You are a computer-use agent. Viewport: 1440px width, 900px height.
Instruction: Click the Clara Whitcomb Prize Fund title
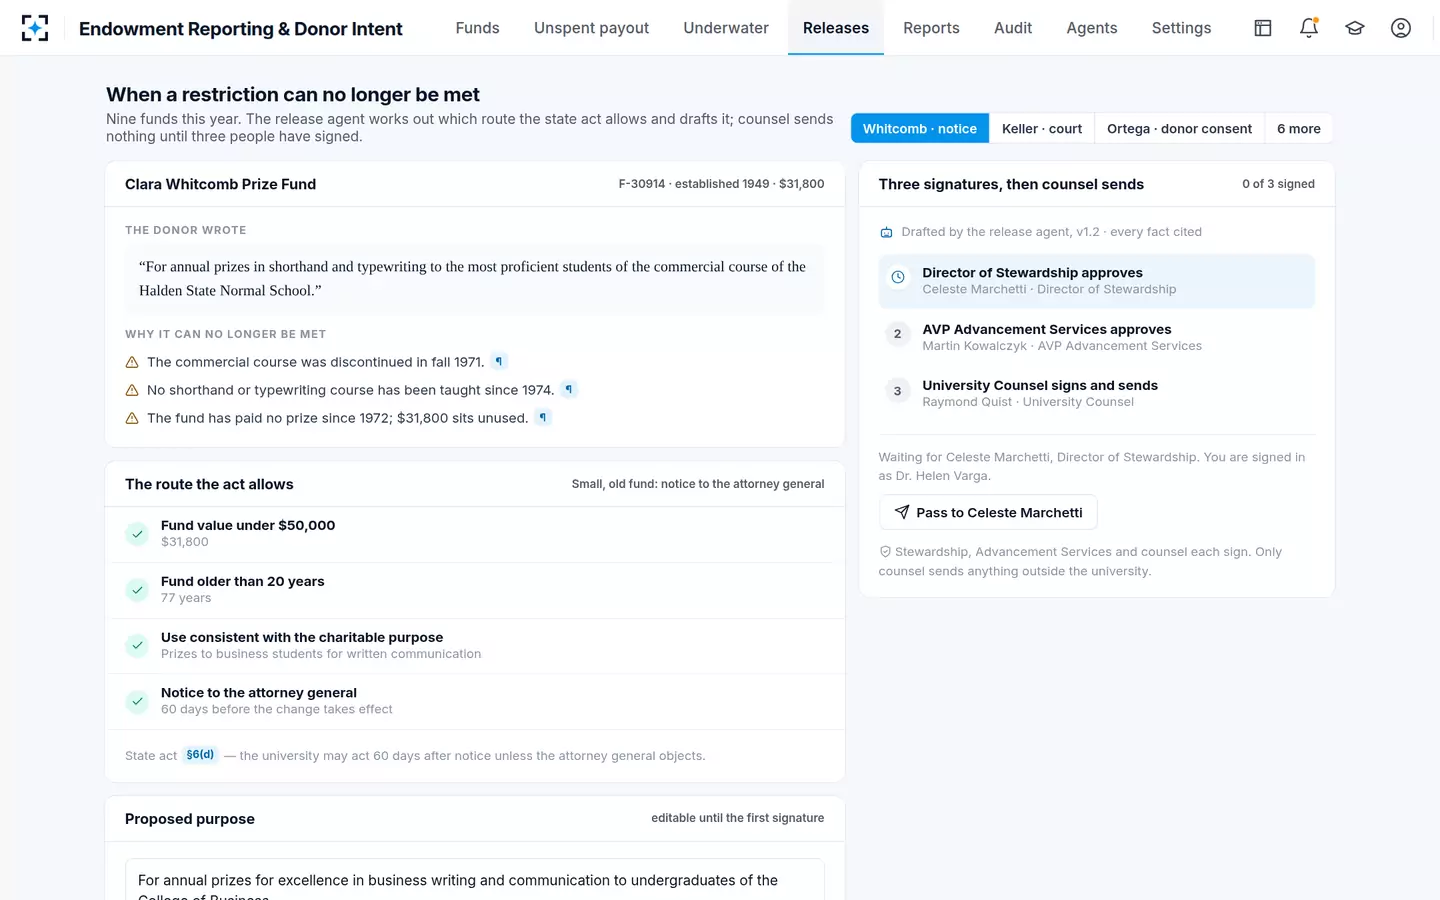220,184
